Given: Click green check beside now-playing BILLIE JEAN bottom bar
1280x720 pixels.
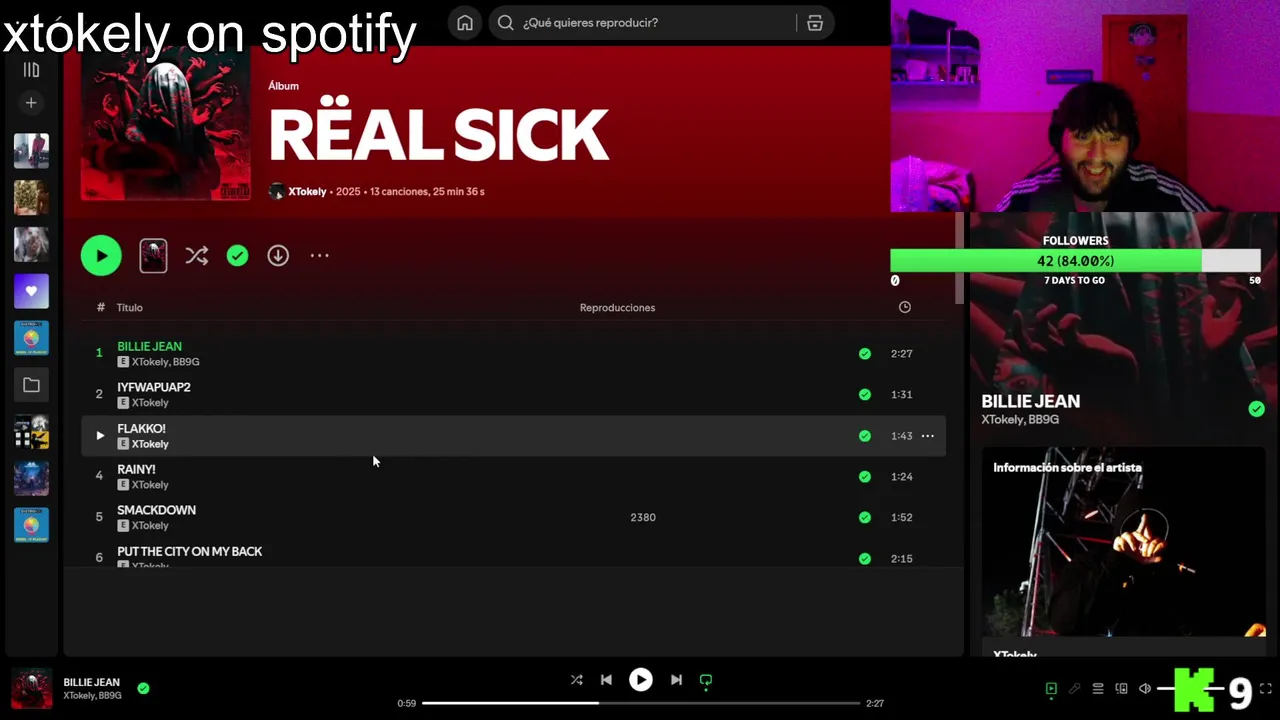Looking at the screenshot, I should pos(143,688).
